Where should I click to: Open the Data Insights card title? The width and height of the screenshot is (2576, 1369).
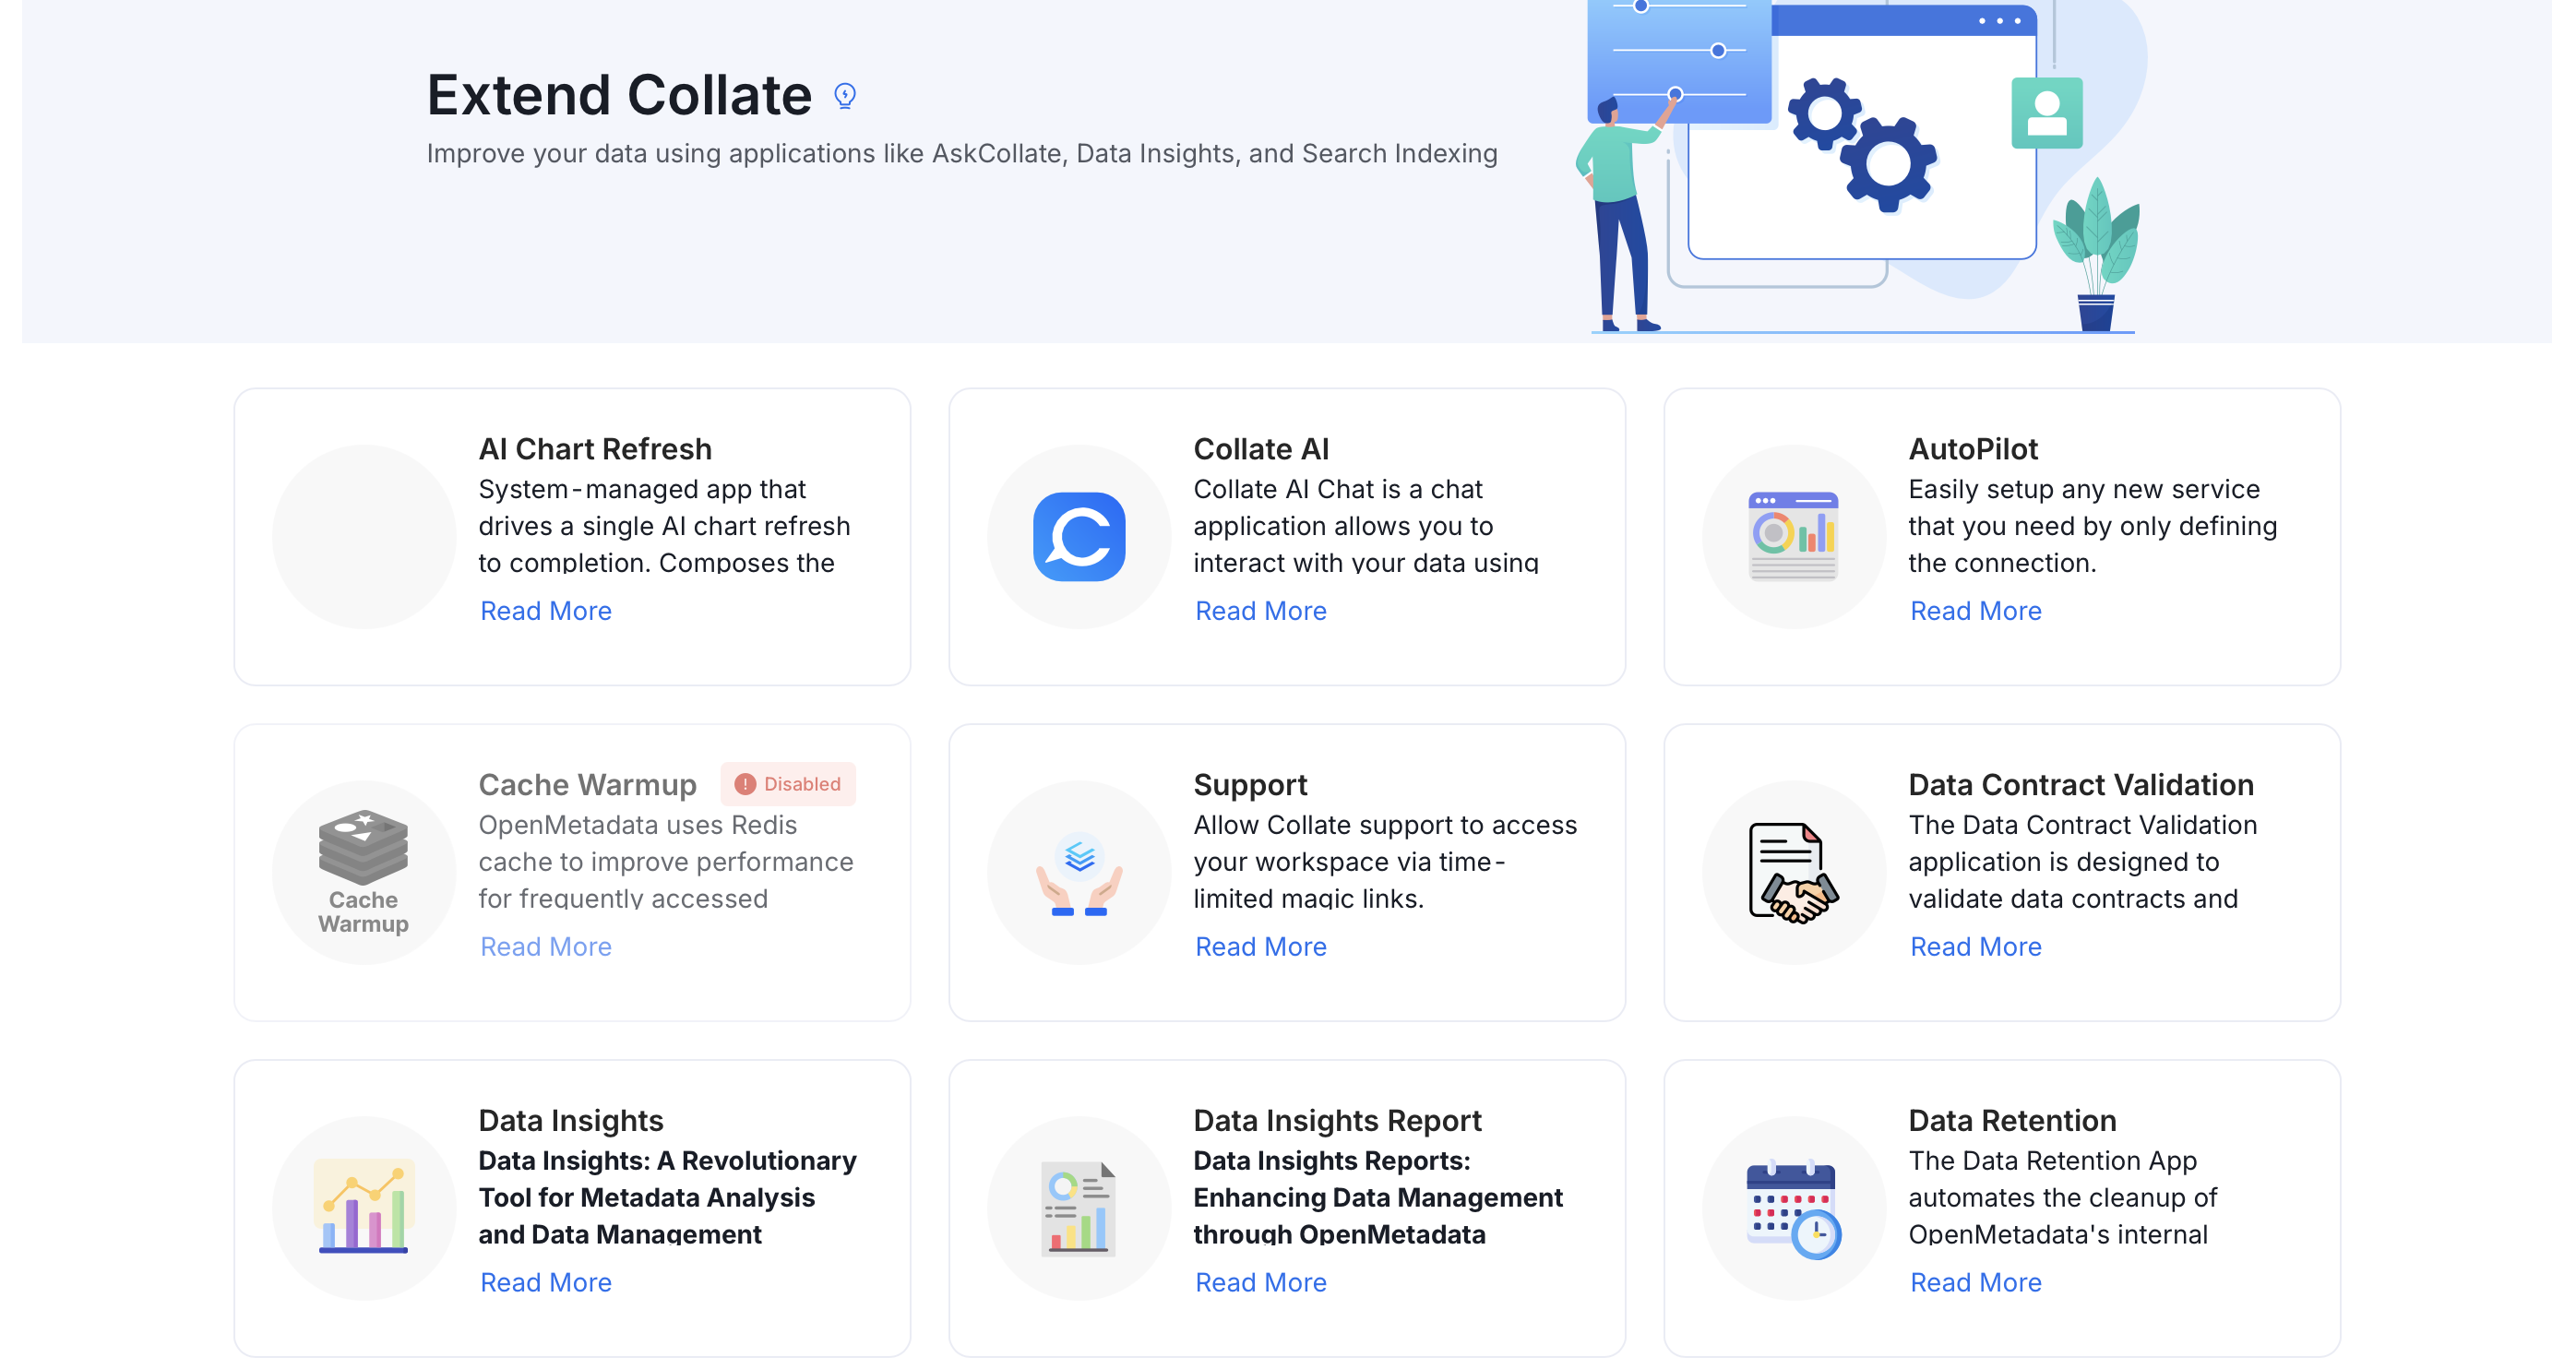[x=571, y=1121]
